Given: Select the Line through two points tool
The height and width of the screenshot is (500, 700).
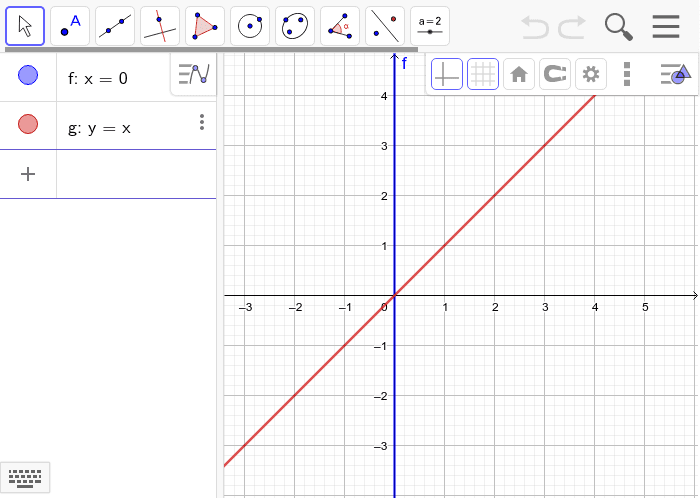Looking at the screenshot, I should coord(115,26).
